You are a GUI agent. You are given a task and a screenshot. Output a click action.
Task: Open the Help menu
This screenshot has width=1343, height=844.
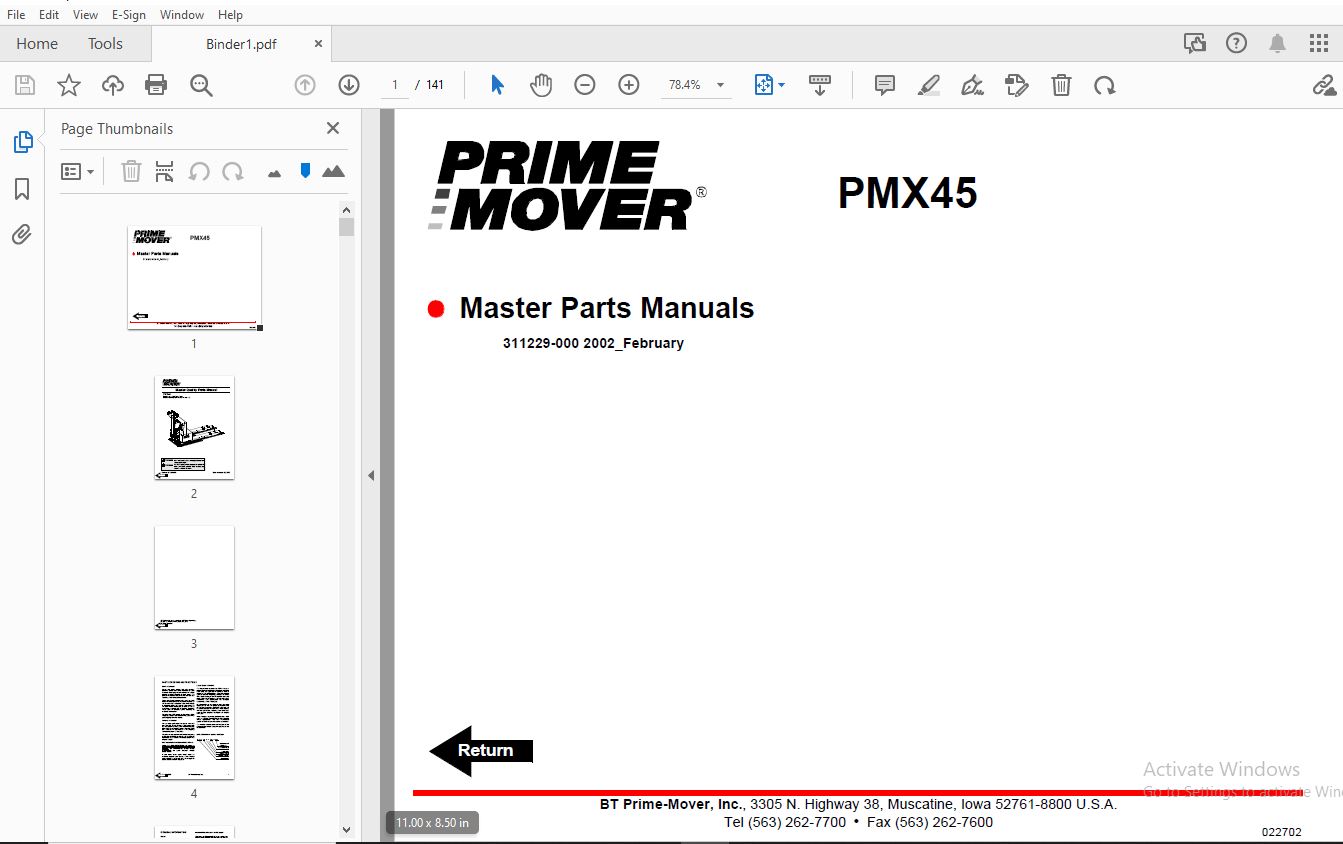click(x=230, y=15)
